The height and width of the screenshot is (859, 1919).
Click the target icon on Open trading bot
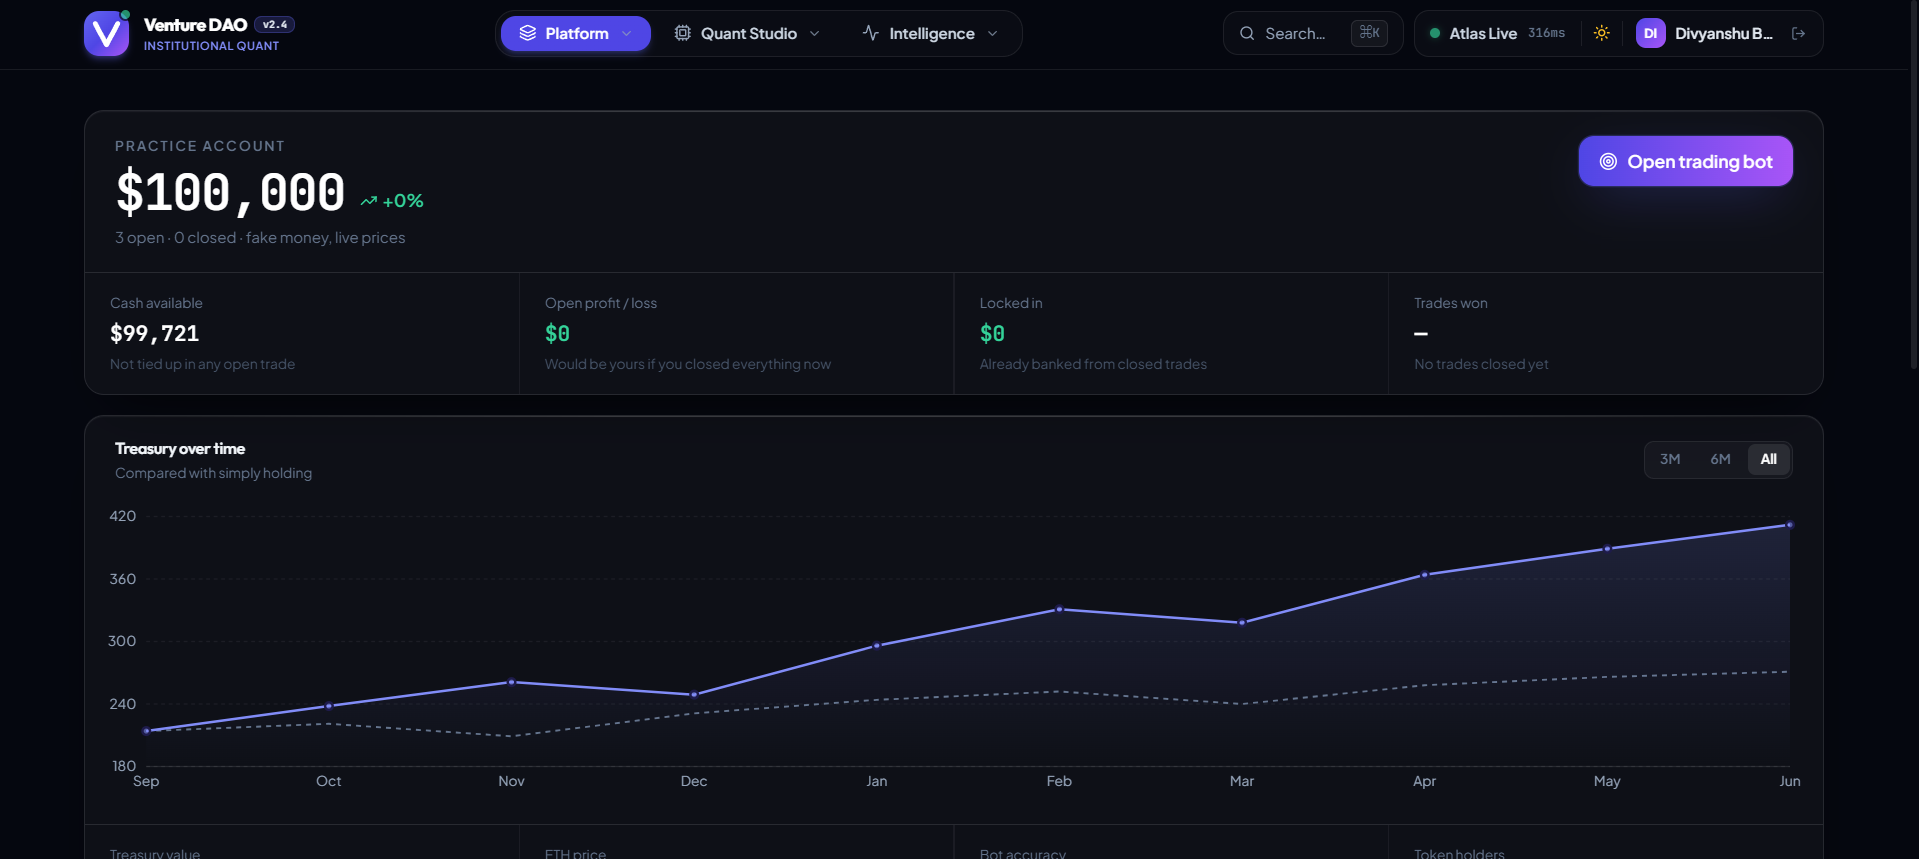[x=1608, y=161]
